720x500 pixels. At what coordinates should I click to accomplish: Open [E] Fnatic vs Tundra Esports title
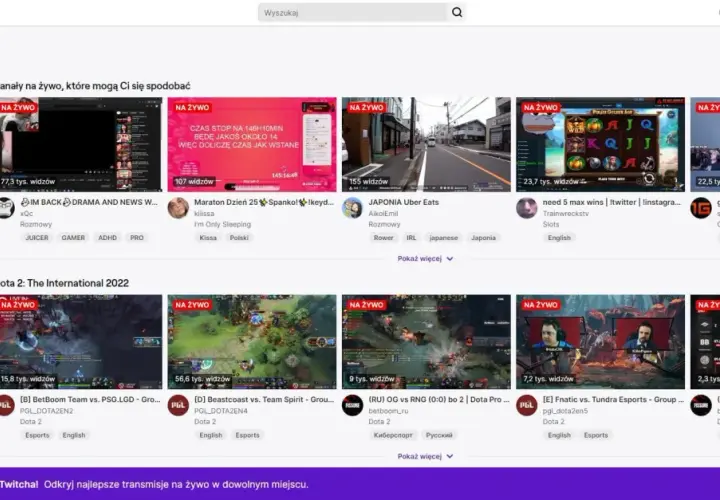pos(613,399)
